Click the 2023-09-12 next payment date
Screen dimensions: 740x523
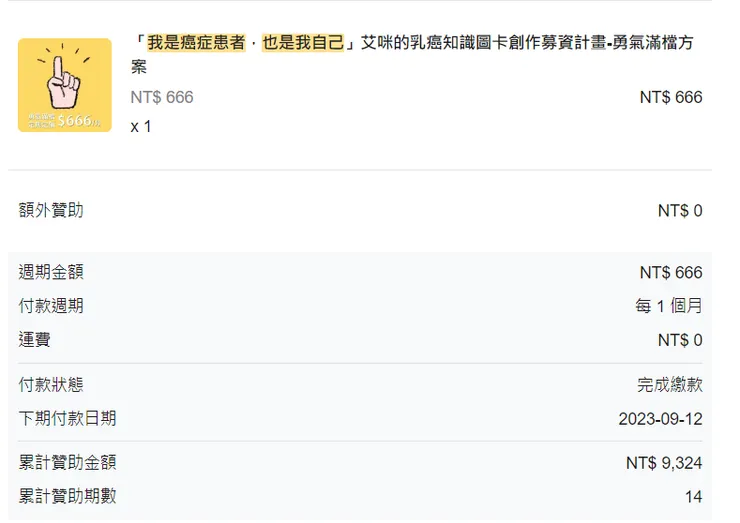tap(660, 419)
